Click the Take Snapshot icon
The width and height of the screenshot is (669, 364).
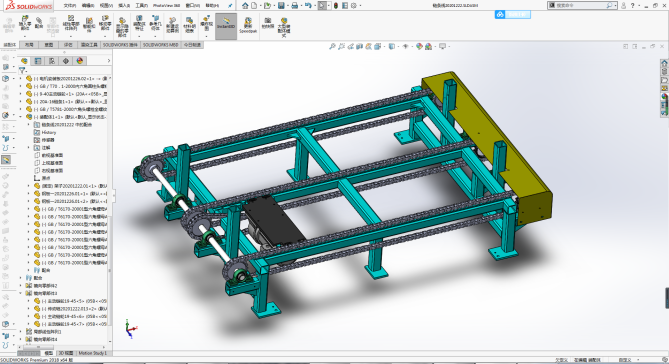[268, 20]
